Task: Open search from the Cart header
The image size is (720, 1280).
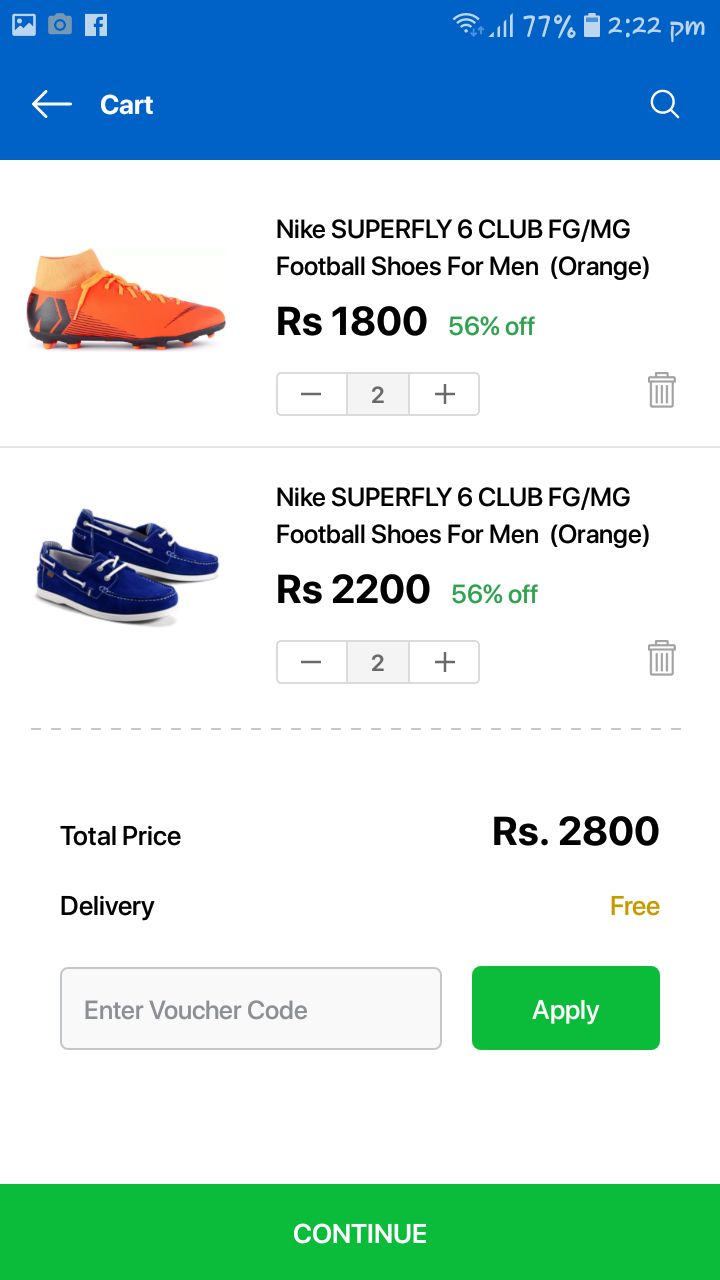Action: point(665,104)
